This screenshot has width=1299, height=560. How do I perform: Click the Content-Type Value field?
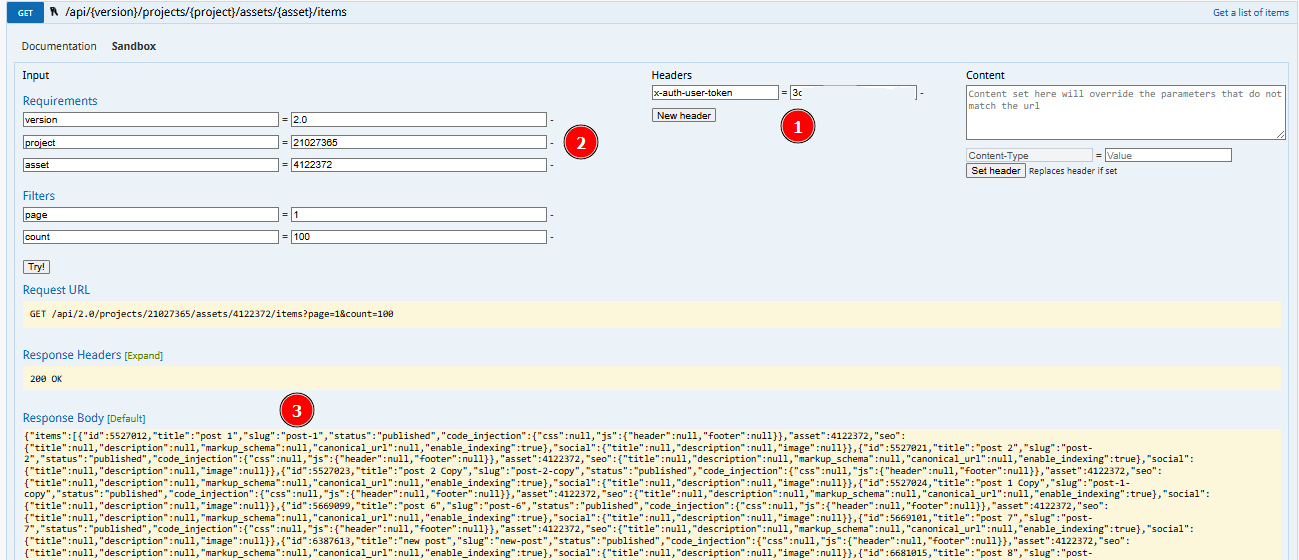pyautogui.click(x=1168, y=155)
